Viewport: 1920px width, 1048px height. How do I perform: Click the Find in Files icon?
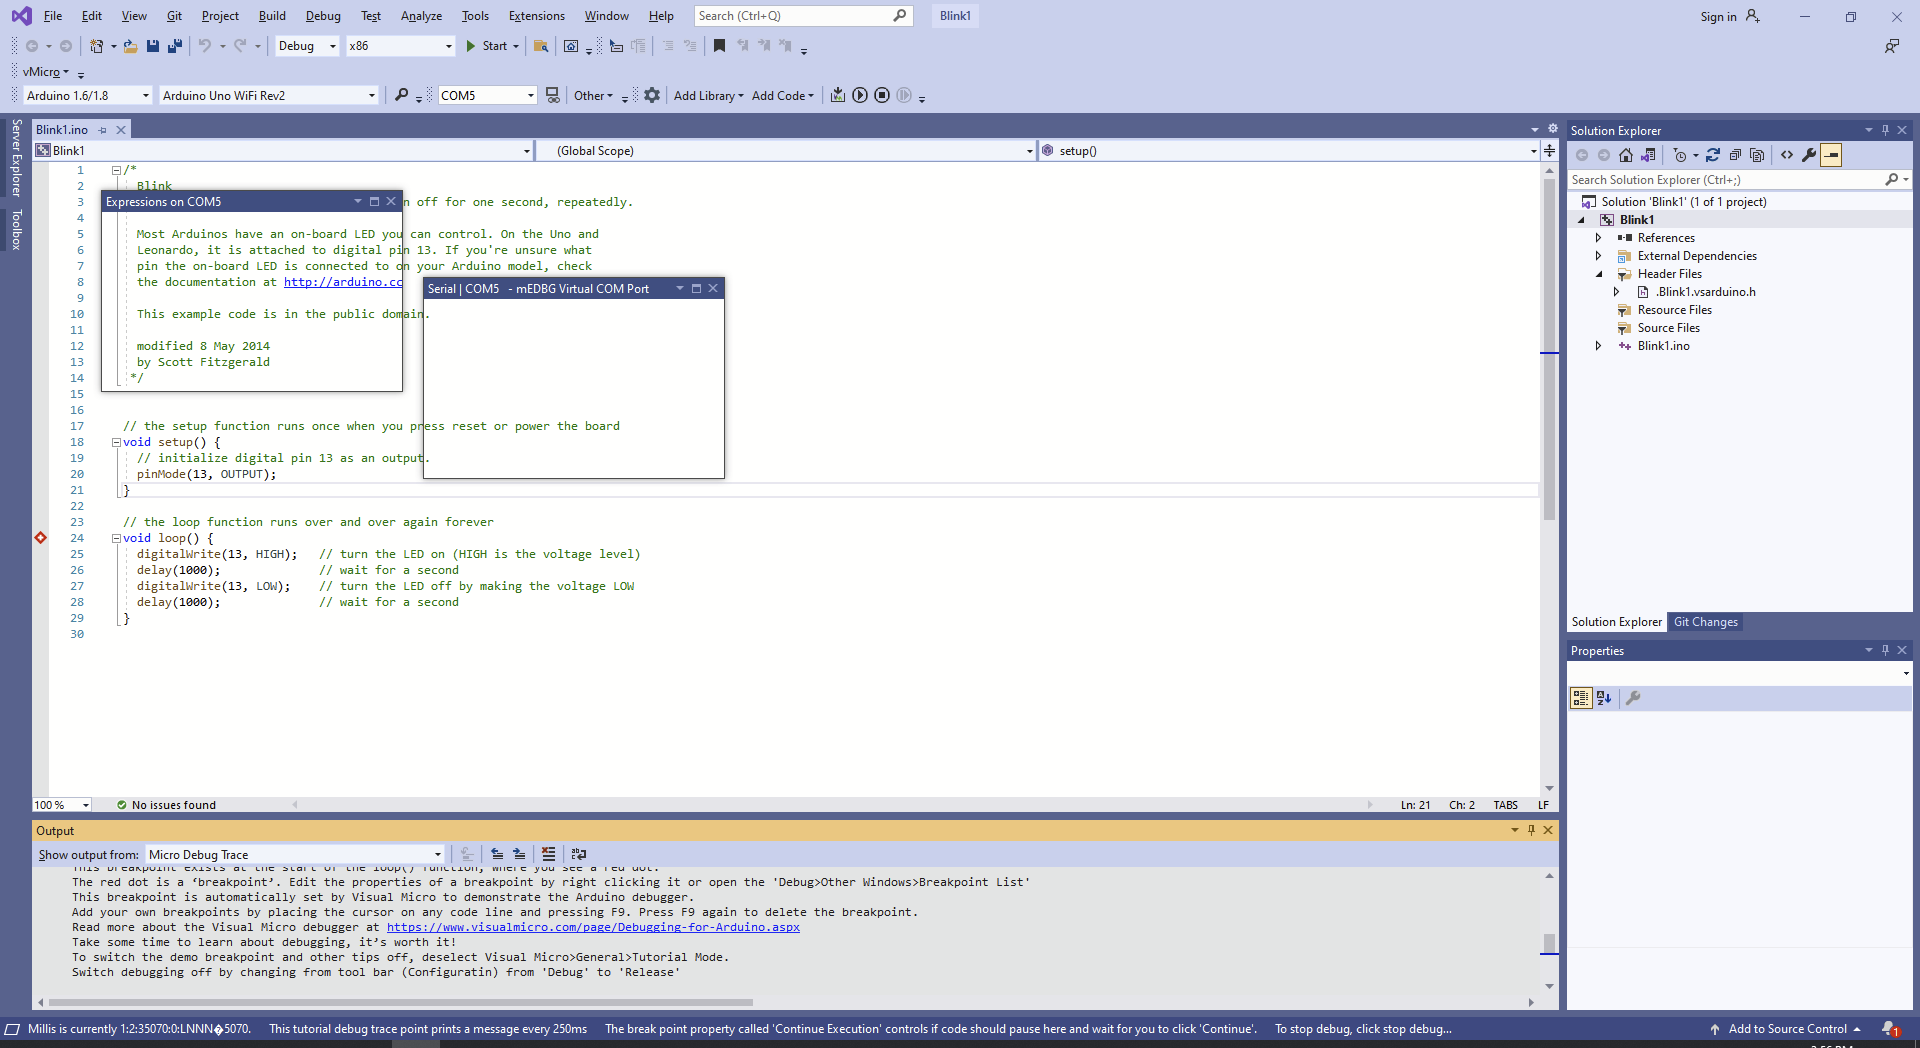pos(541,46)
